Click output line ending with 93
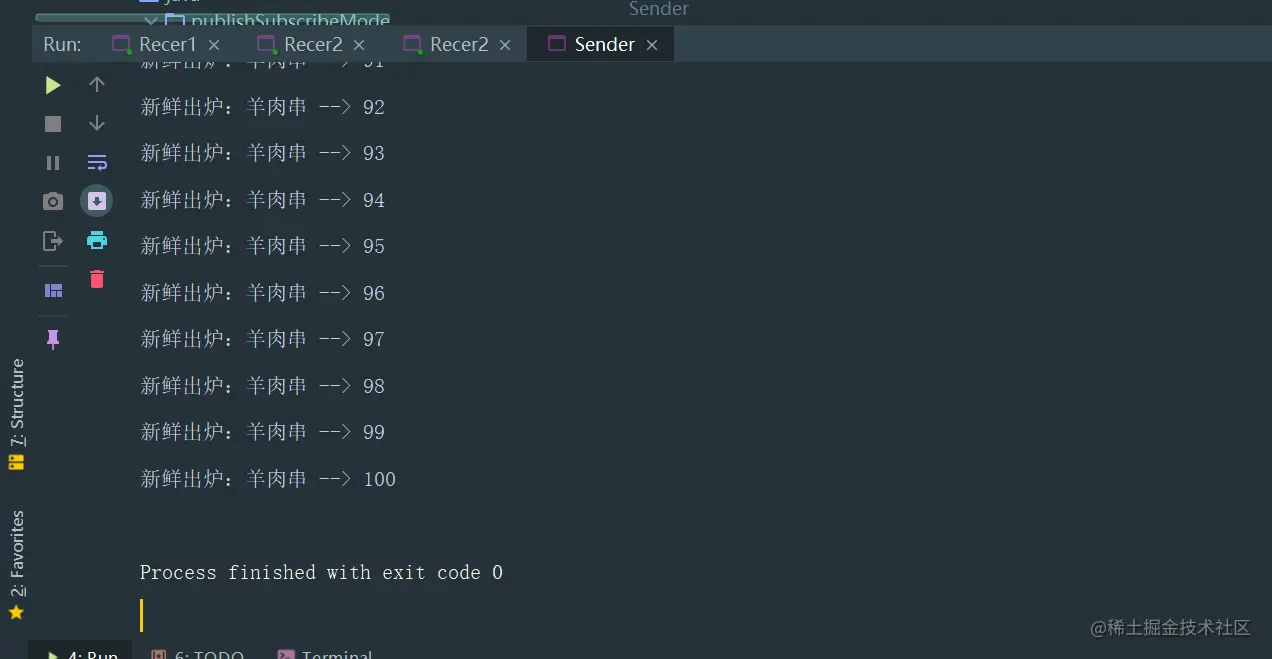The image size is (1272, 659). pyautogui.click(x=263, y=153)
